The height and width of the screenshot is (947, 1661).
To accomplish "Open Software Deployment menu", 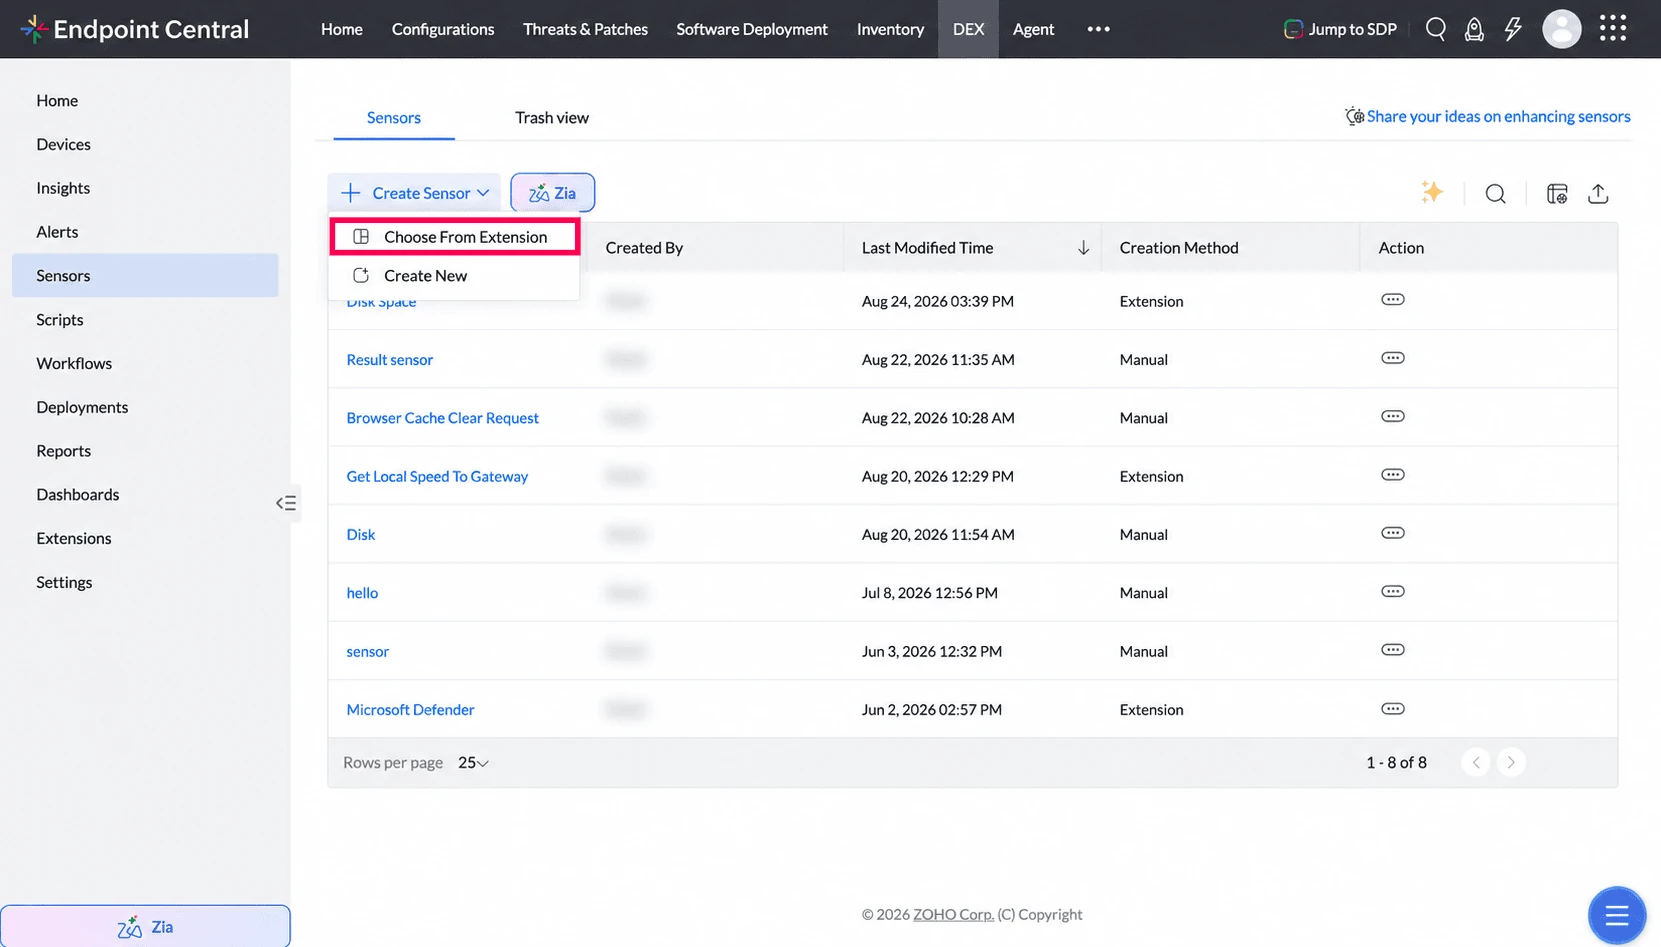I will point(752,29).
